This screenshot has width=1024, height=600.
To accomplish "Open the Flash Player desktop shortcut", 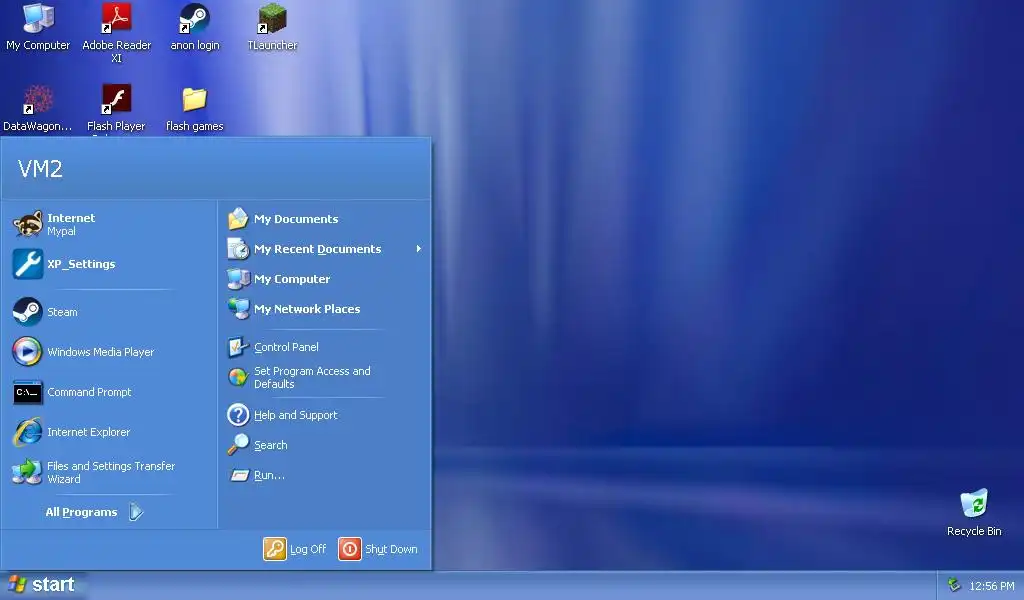I will [116, 108].
